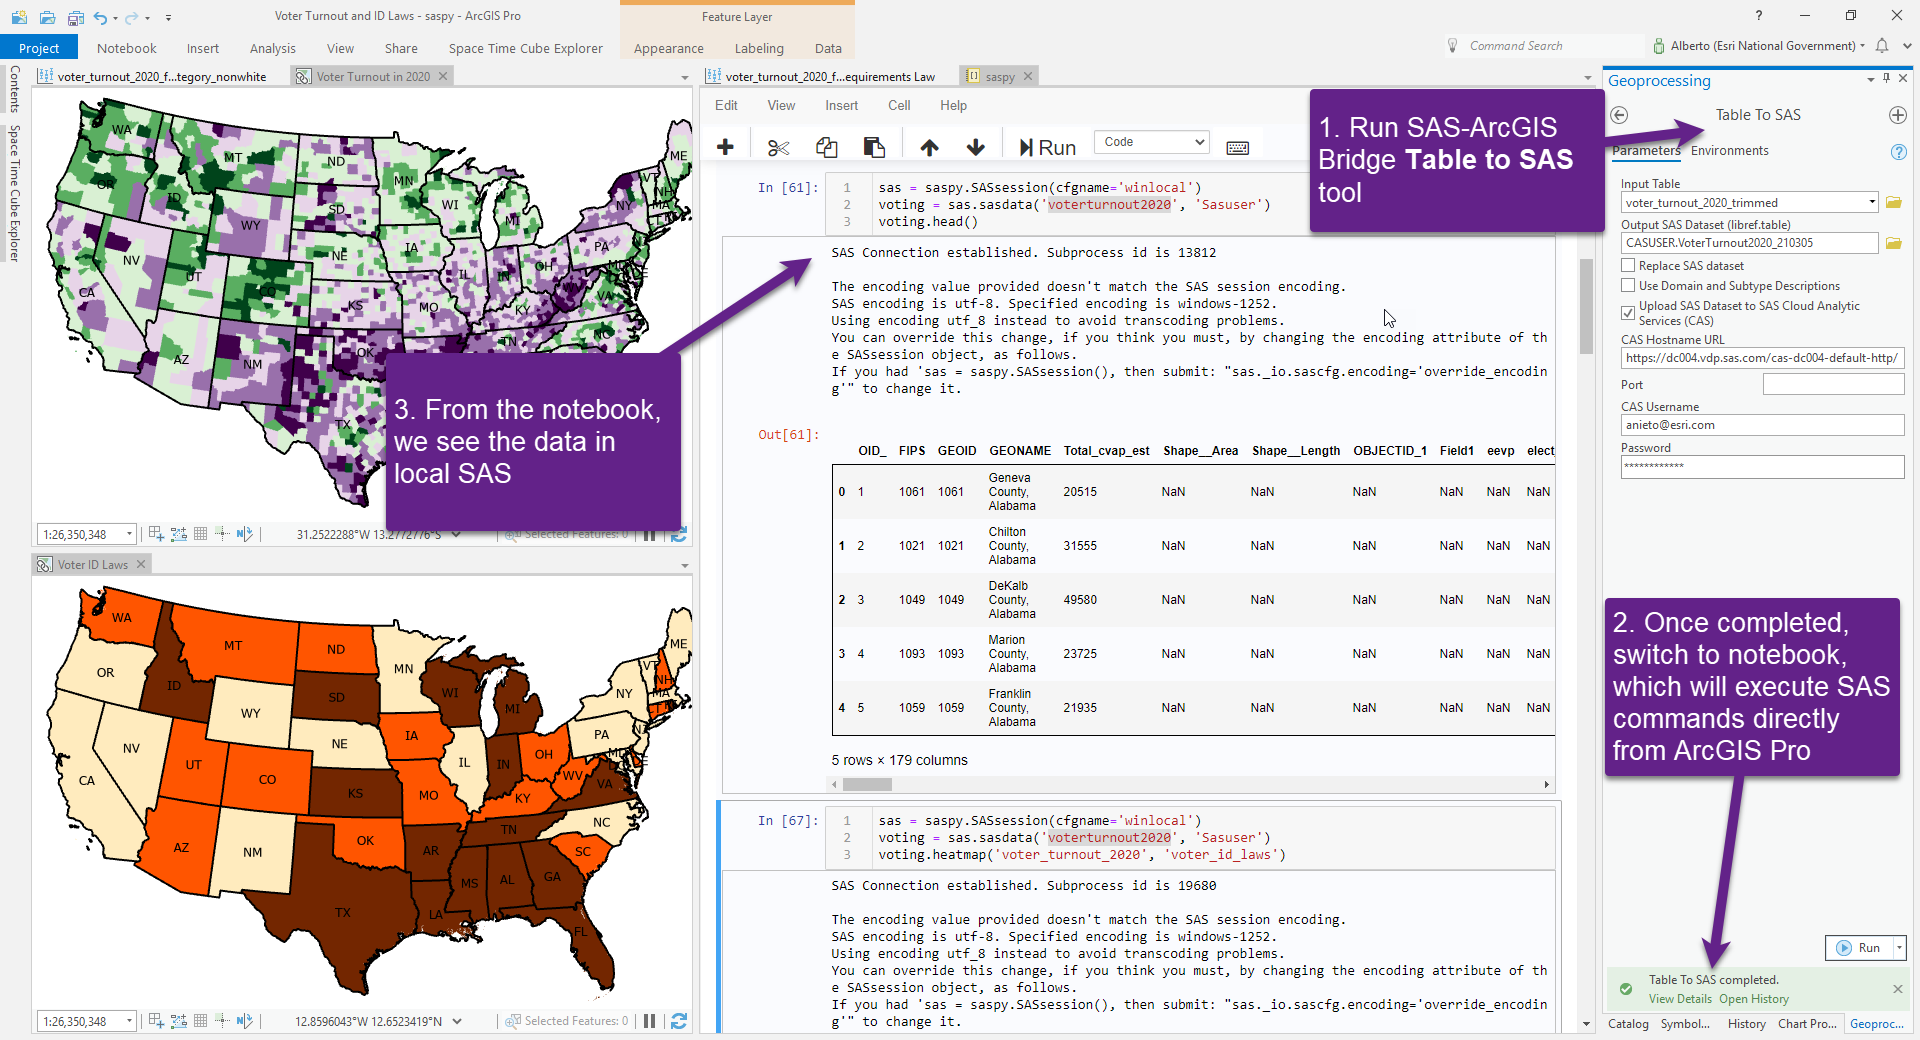Click the Open History link
Image resolution: width=1920 pixels, height=1040 pixels.
coord(1754,999)
